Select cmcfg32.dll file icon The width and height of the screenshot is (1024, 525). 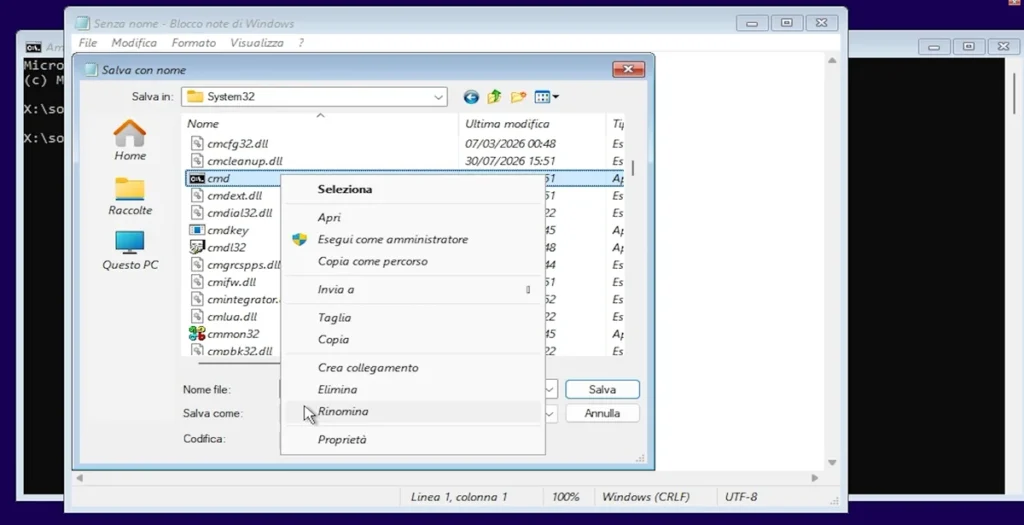[197, 144]
